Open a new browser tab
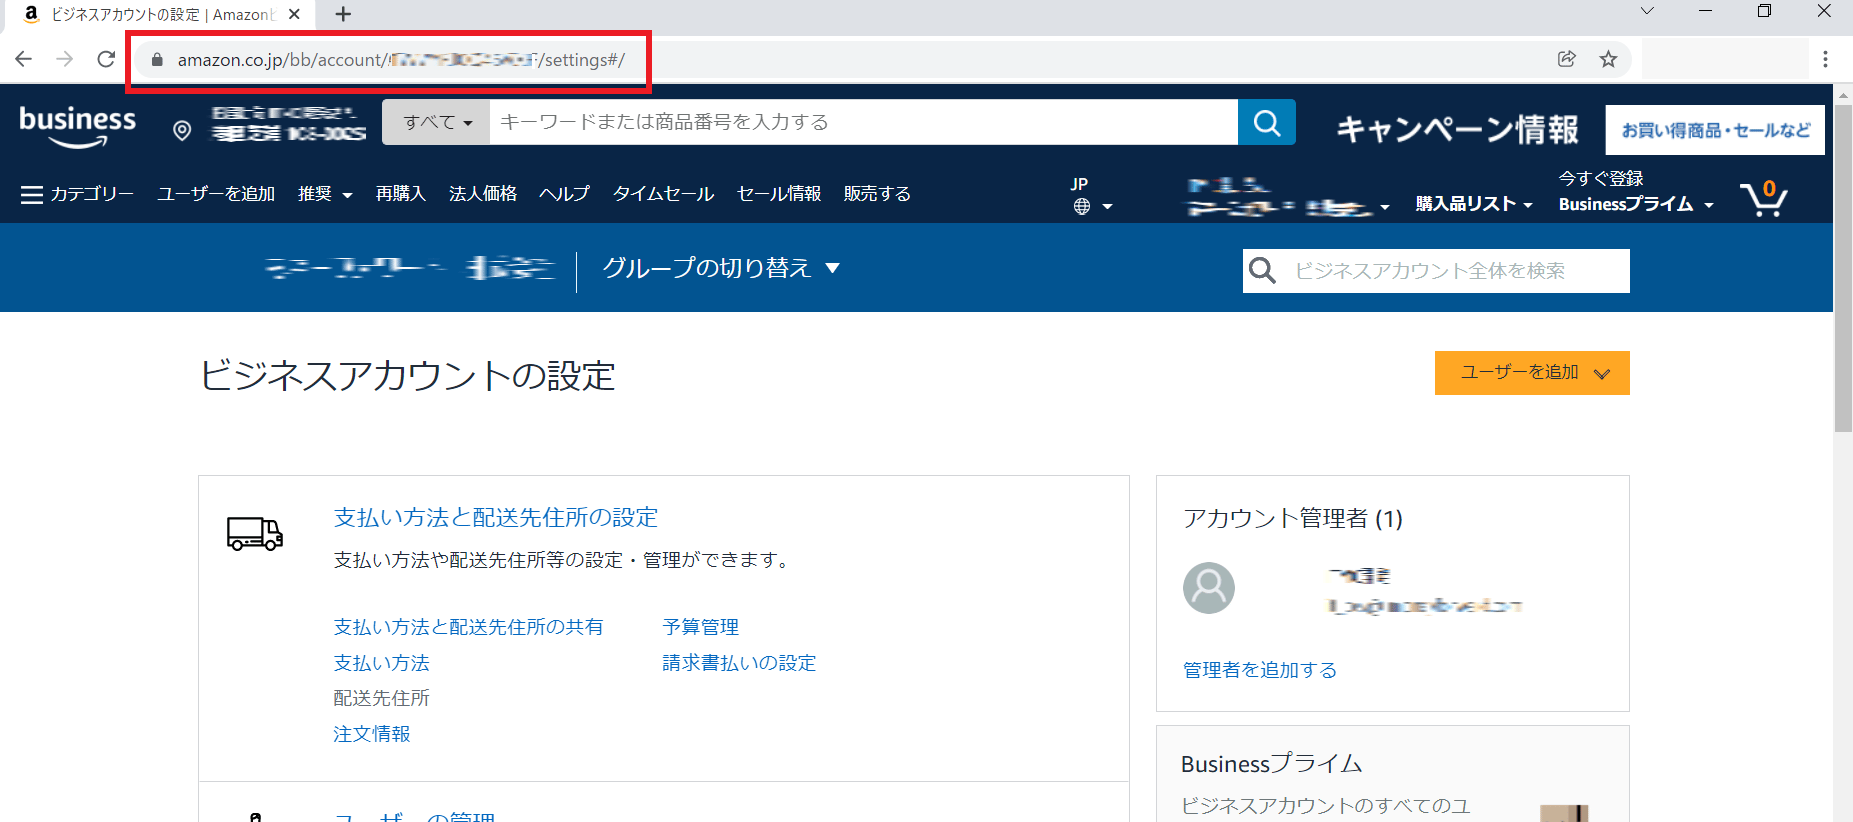This screenshot has width=1853, height=822. pyautogui.click(x=343, y=14)
